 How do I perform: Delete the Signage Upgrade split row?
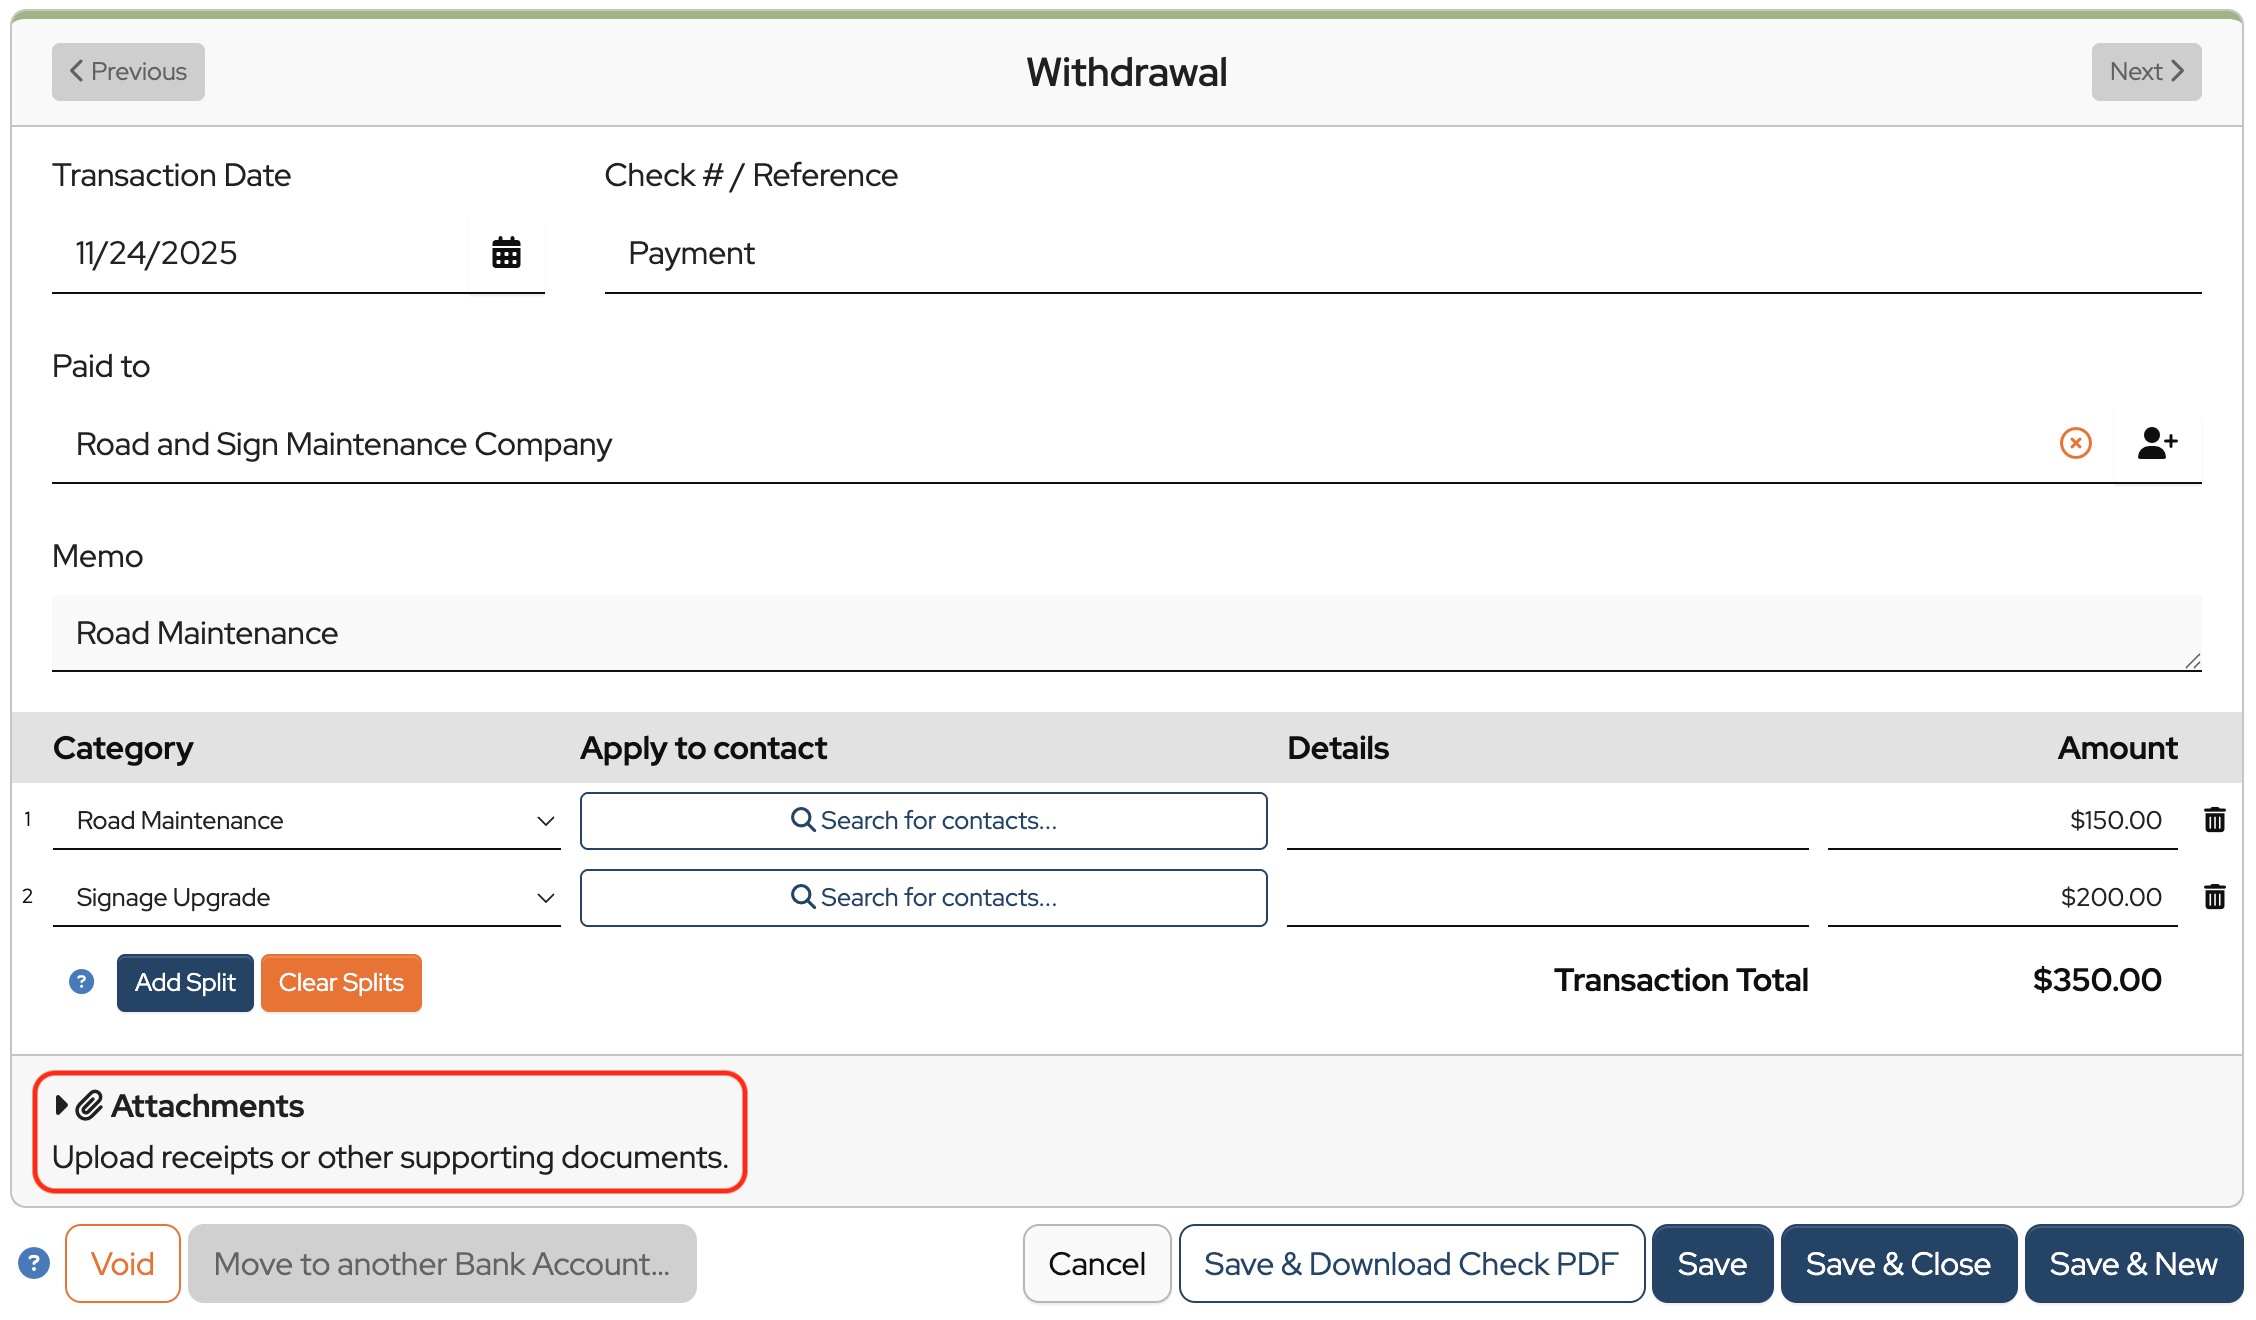pos(2214,897)
